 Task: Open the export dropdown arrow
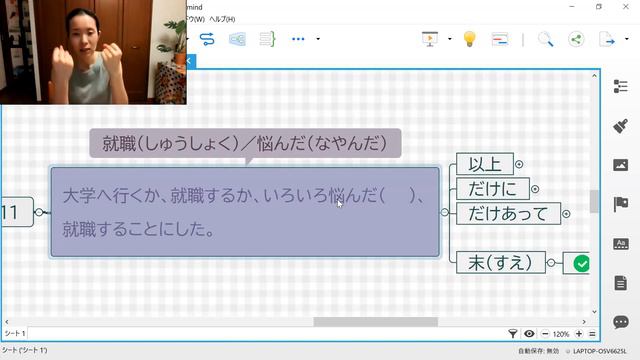pos(627,39)
